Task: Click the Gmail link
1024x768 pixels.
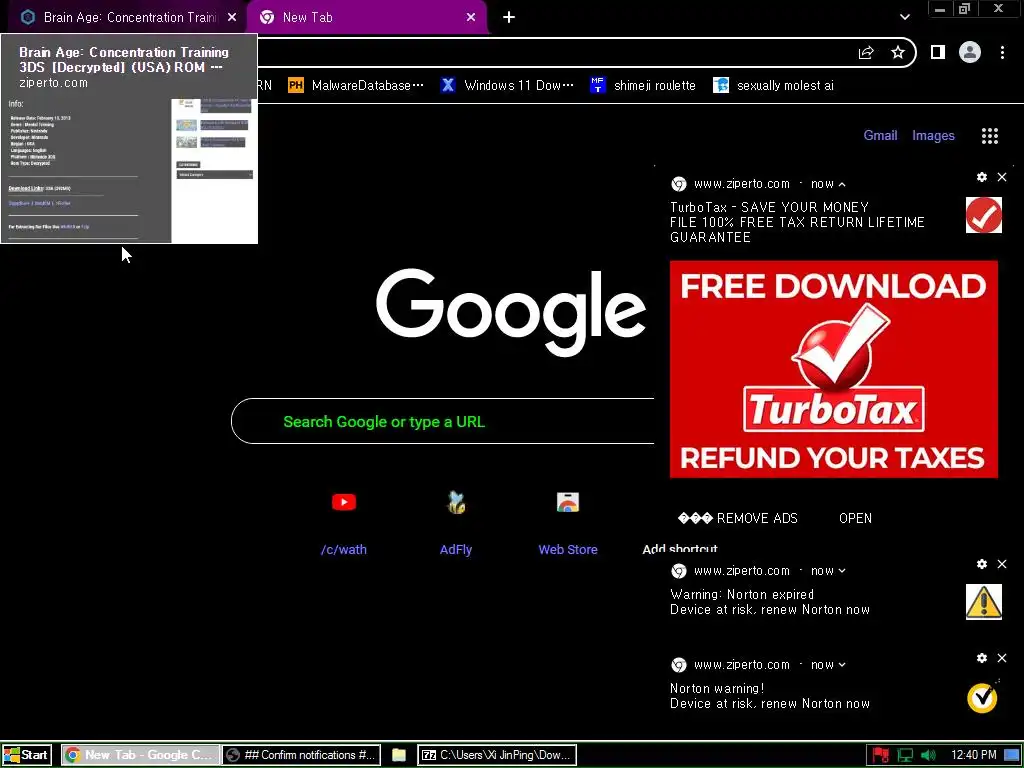Action: click(880, 135)
